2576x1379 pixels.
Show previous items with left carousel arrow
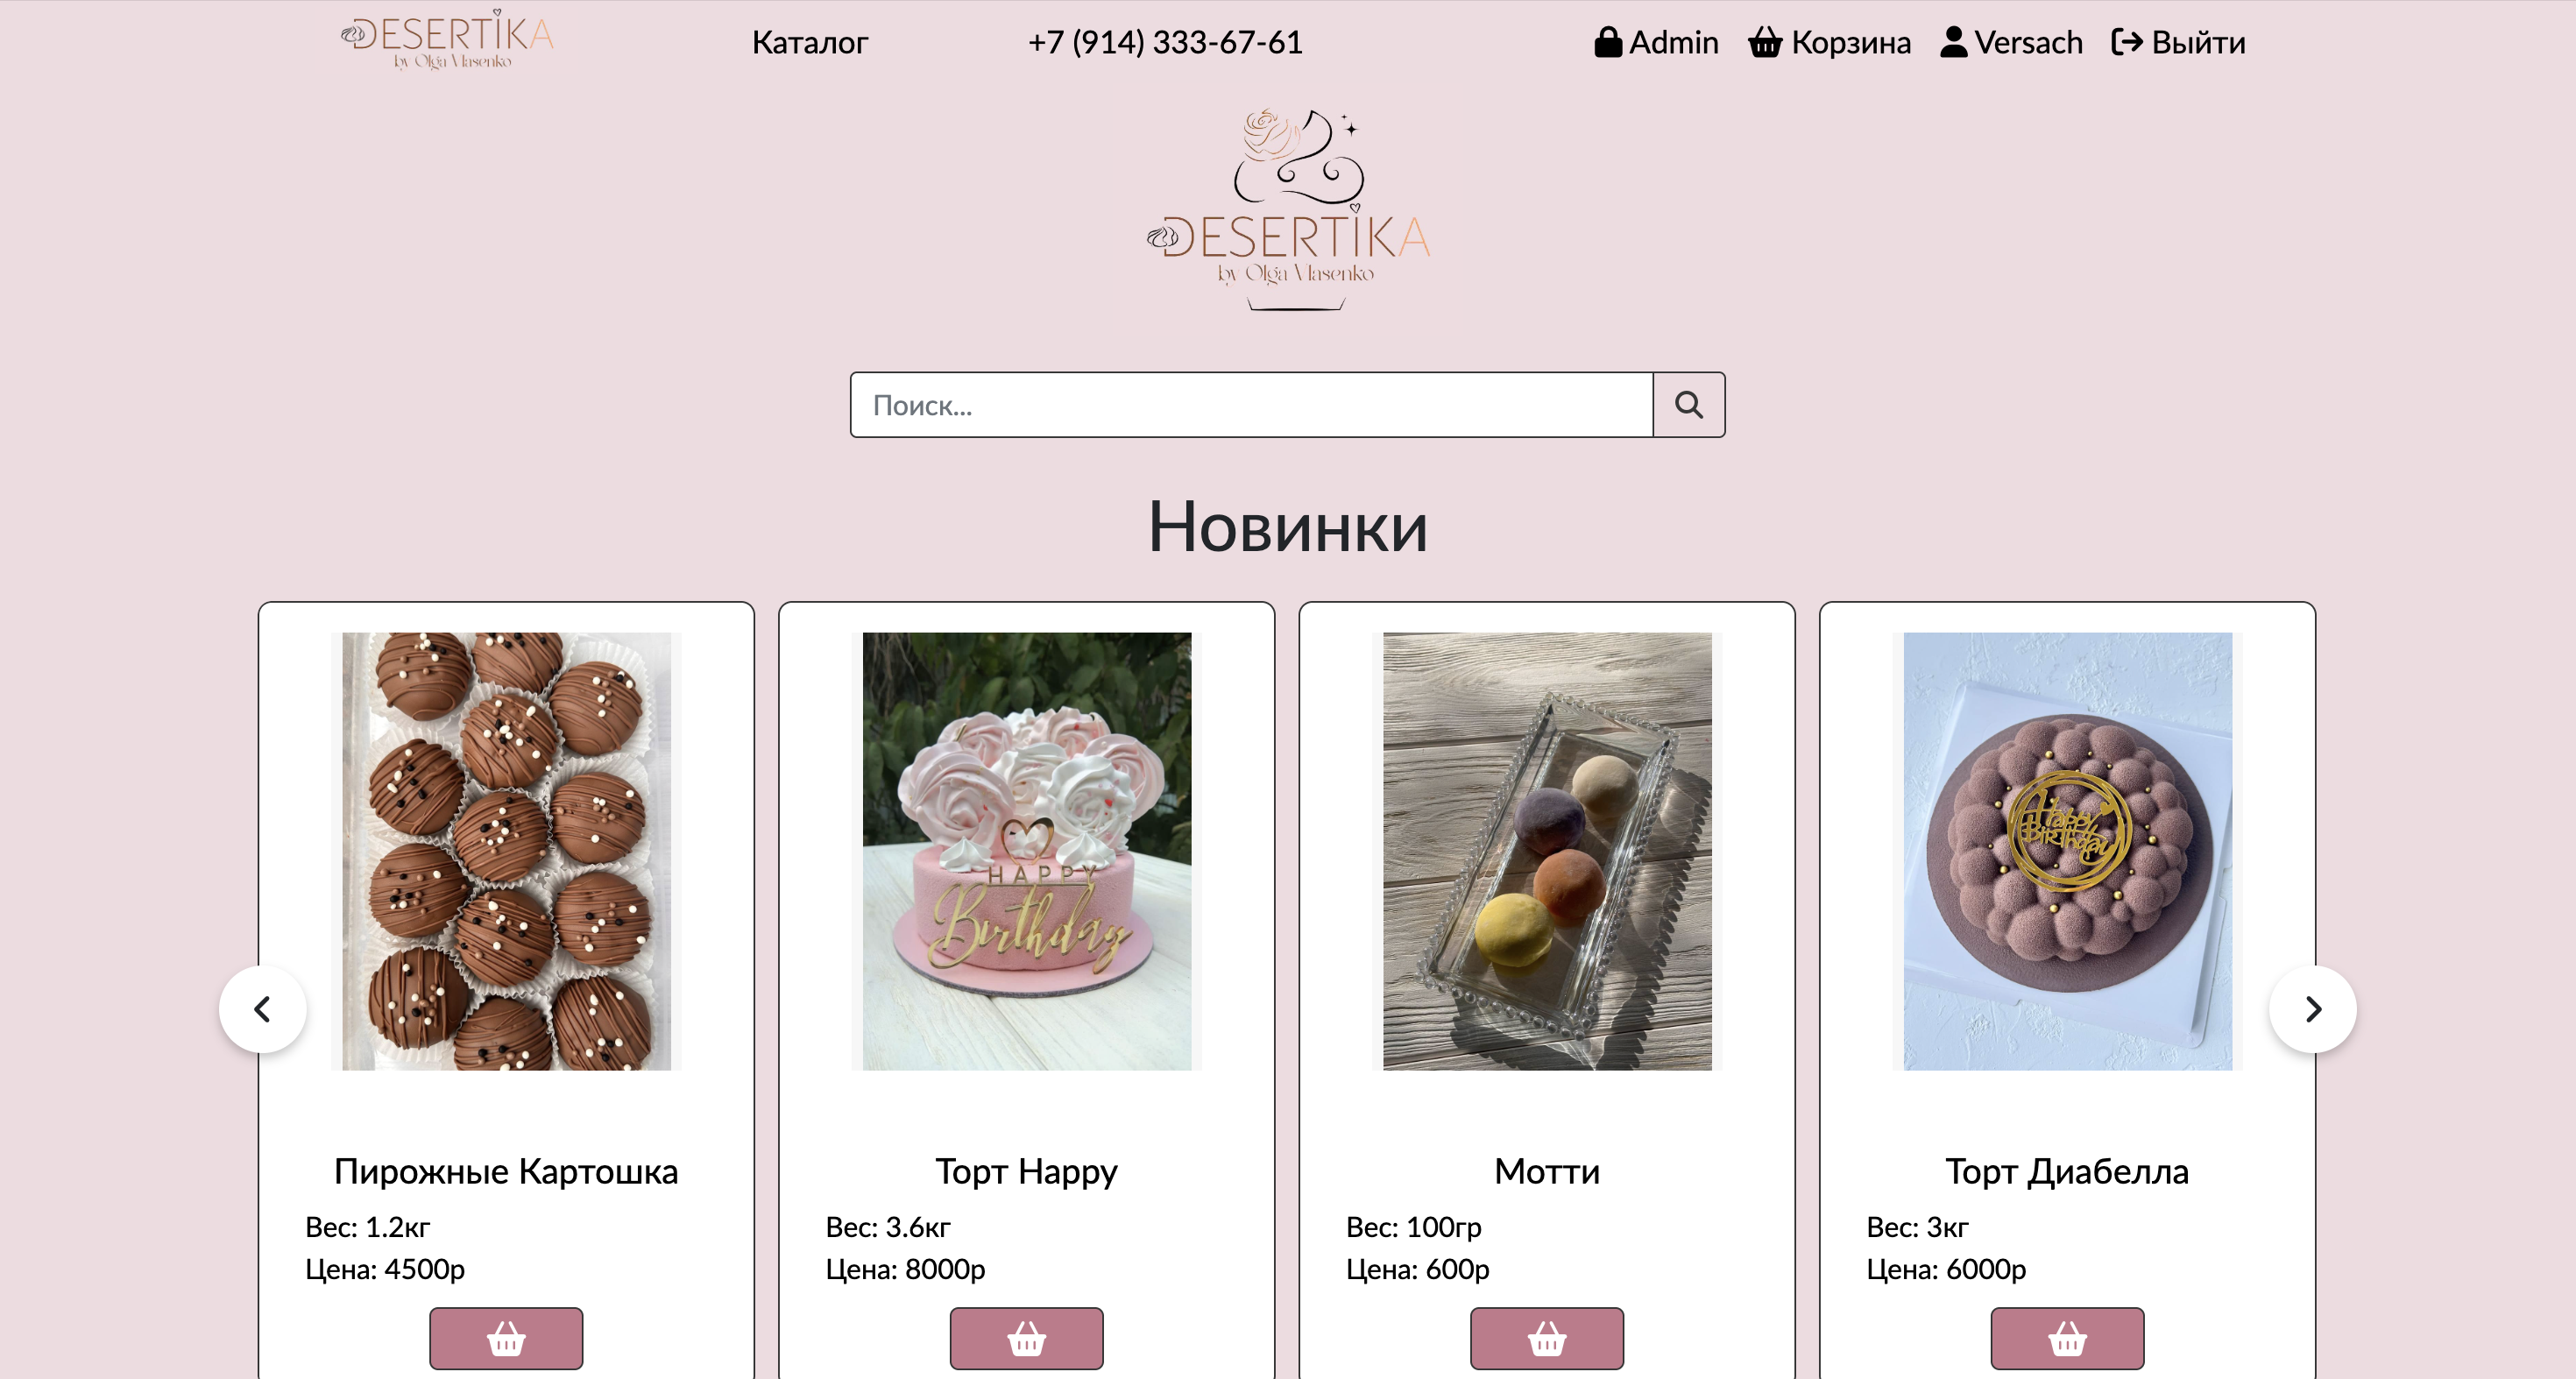coord(263,1009)
